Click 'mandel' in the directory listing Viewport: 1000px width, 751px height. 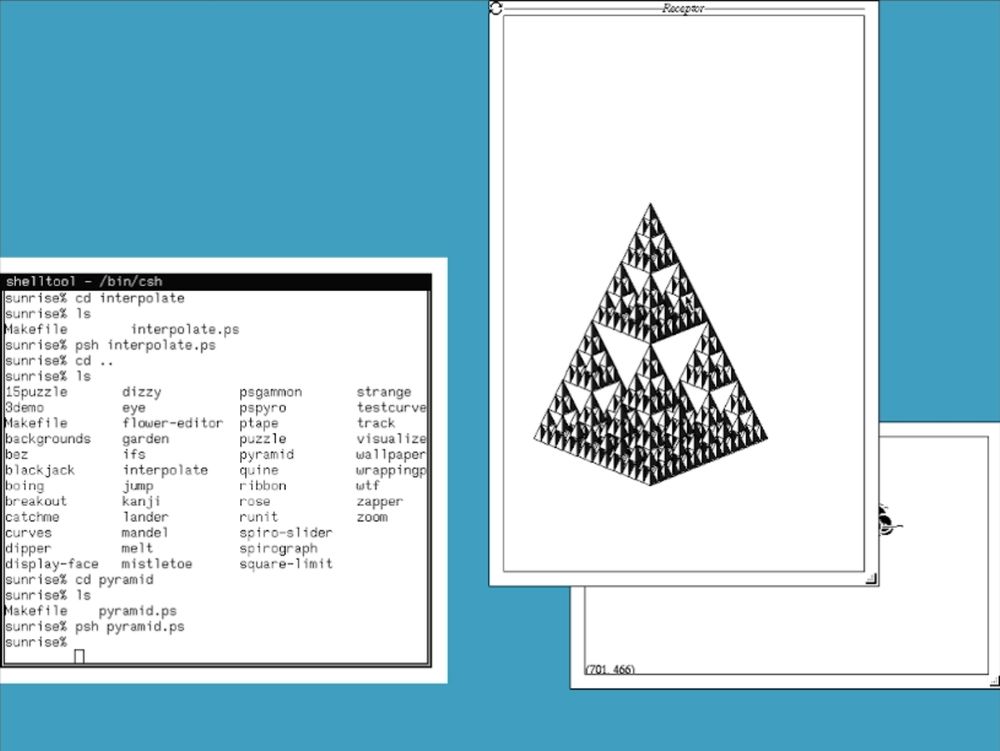coord(145,532)
